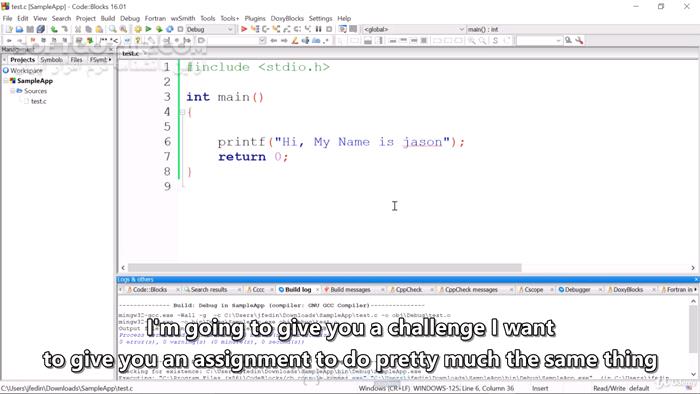
Task: Rebuild the project with blue arrows icon
Action: (170, 29)
